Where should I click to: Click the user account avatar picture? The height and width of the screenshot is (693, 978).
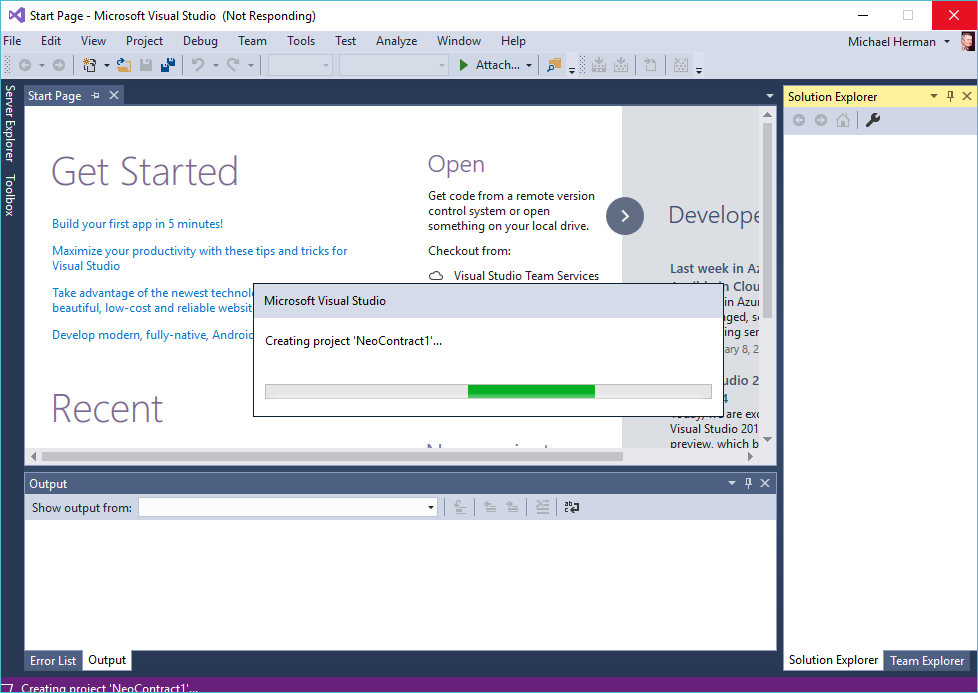967,41
